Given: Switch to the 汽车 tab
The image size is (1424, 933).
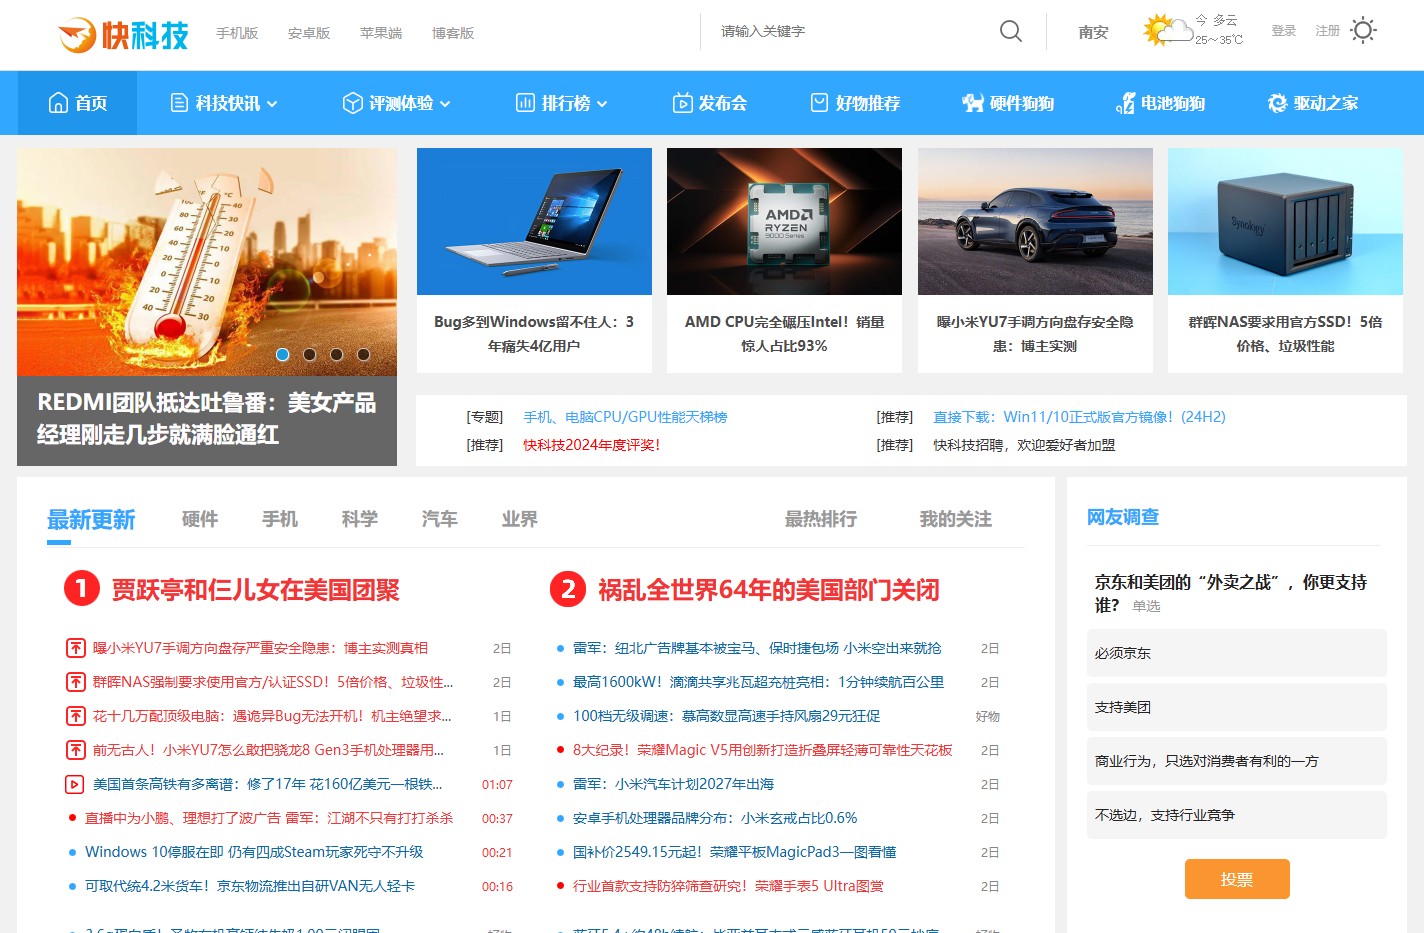Looking at the screenshot, I should click(440, 519).
